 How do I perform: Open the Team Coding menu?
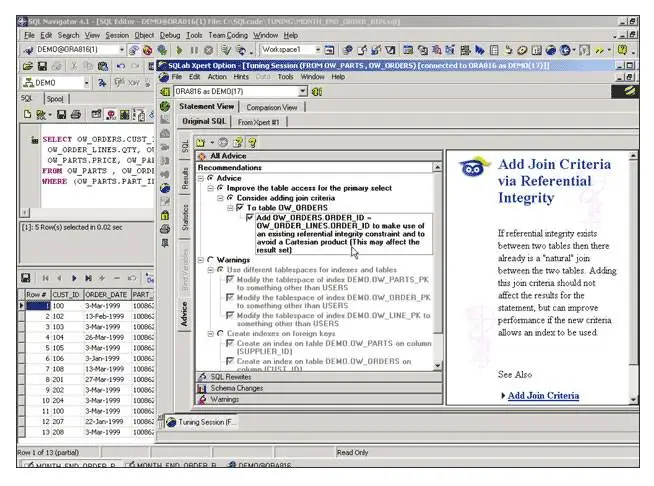tap(228, 35)
